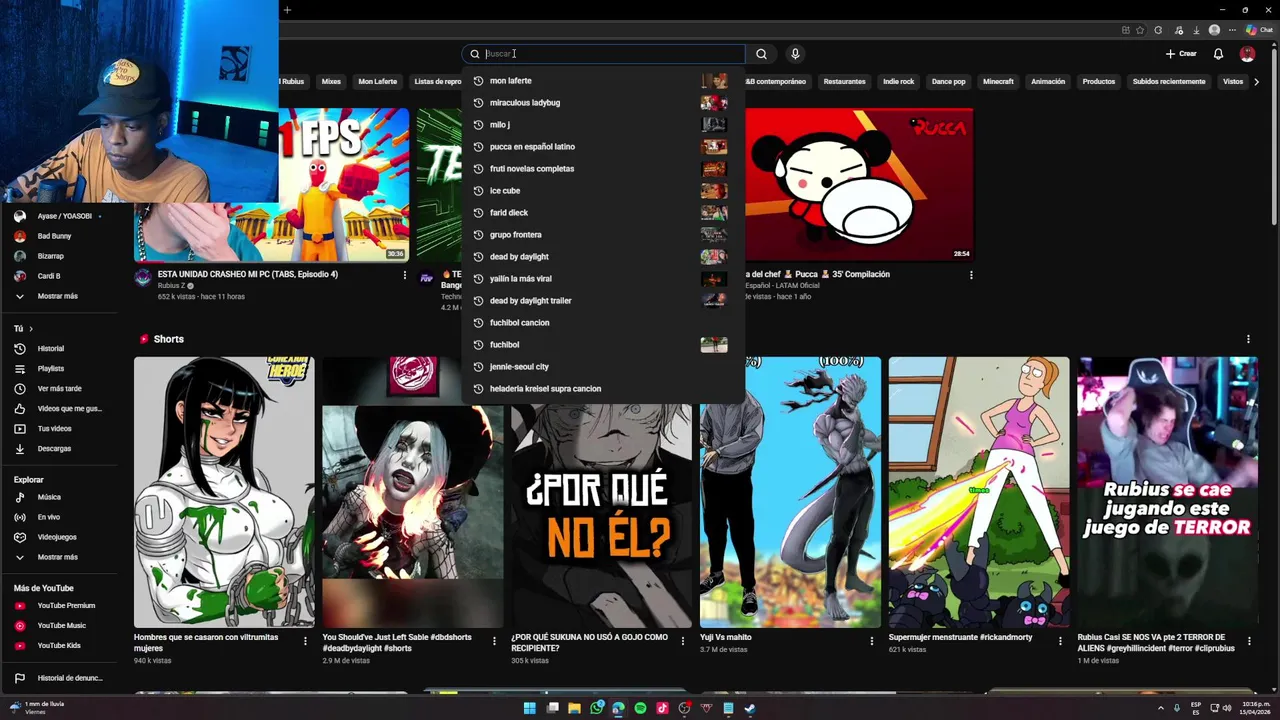
Task: Select 'heladería kreisel supra cancion' suggestion
Action: coord(603,389)
